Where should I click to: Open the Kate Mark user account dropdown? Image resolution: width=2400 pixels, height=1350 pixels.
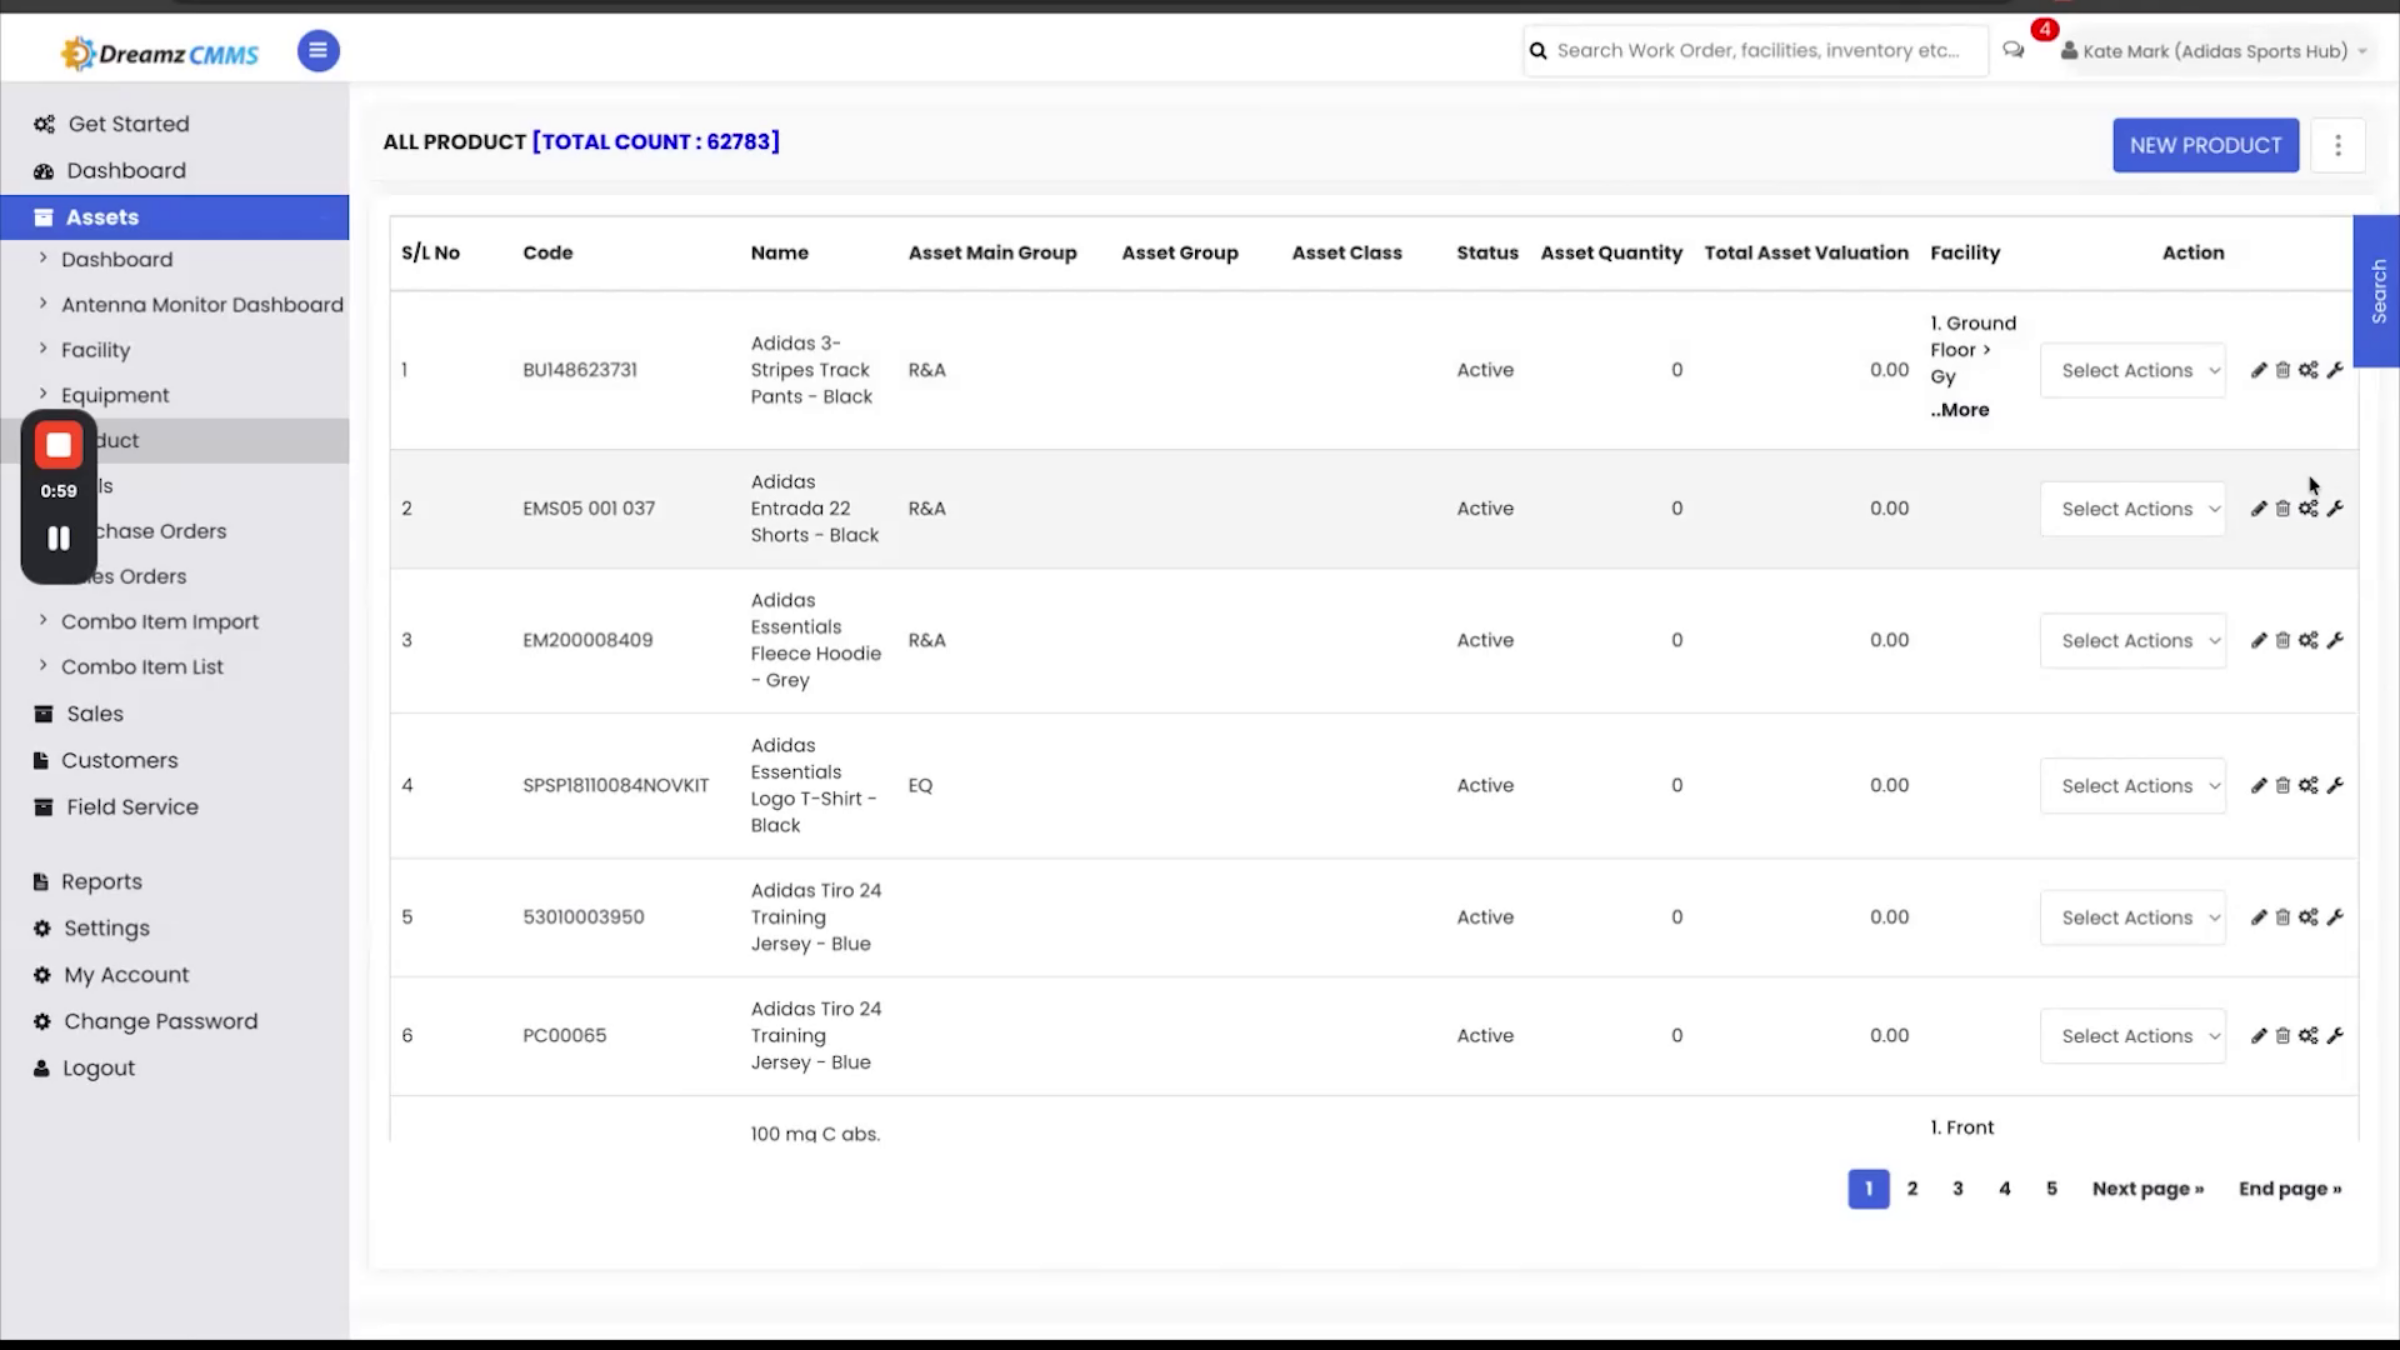pyautogui.click(x=2214, y=51)
